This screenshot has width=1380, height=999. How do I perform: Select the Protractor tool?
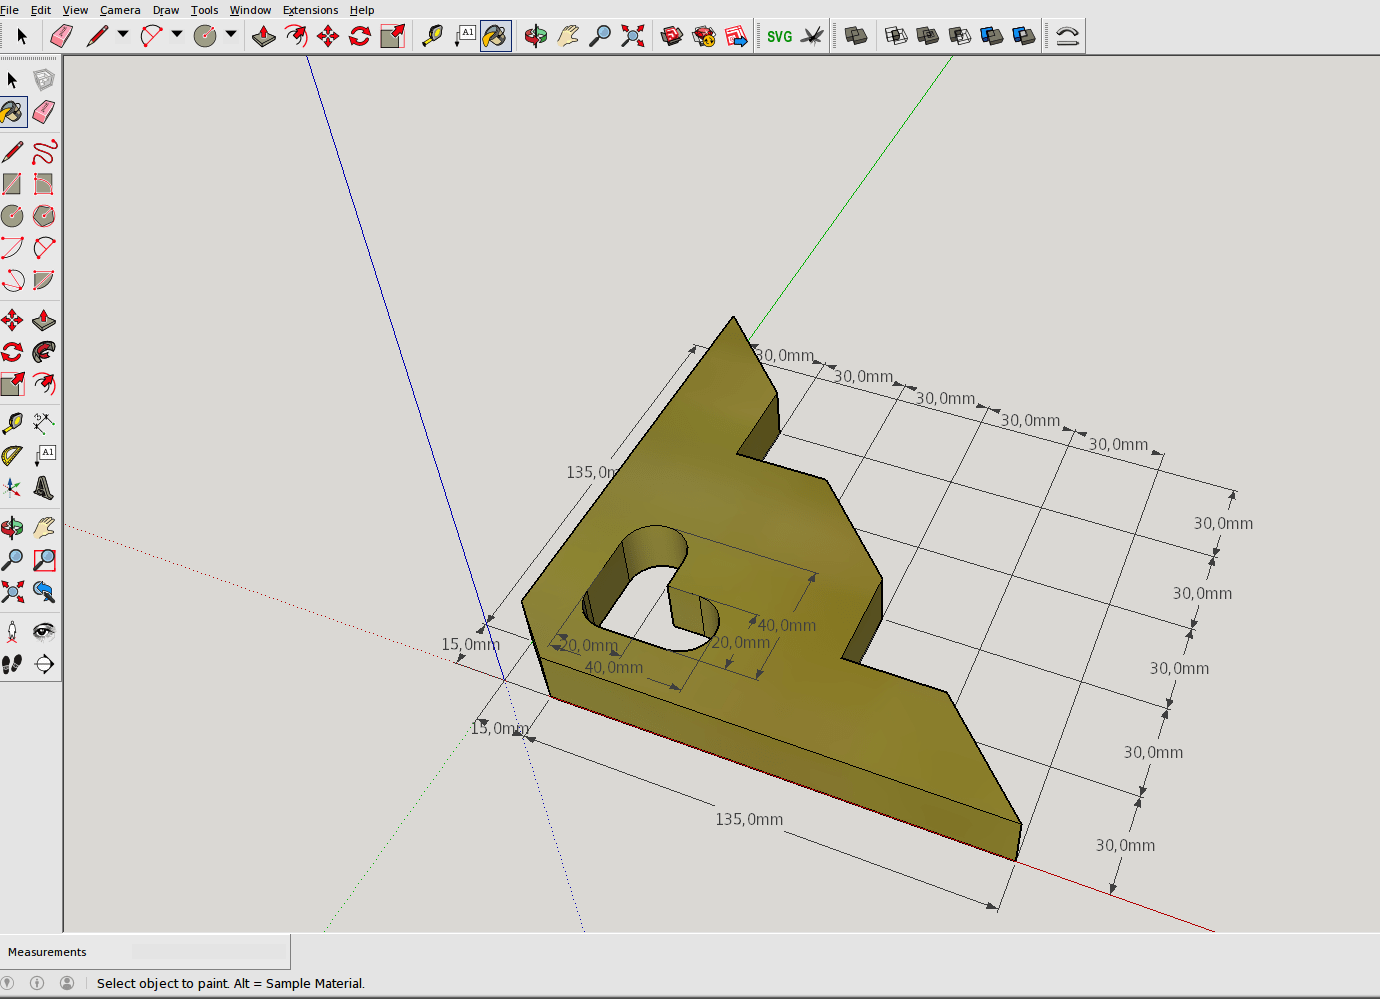pyautogui.click(x=12, y=456)
